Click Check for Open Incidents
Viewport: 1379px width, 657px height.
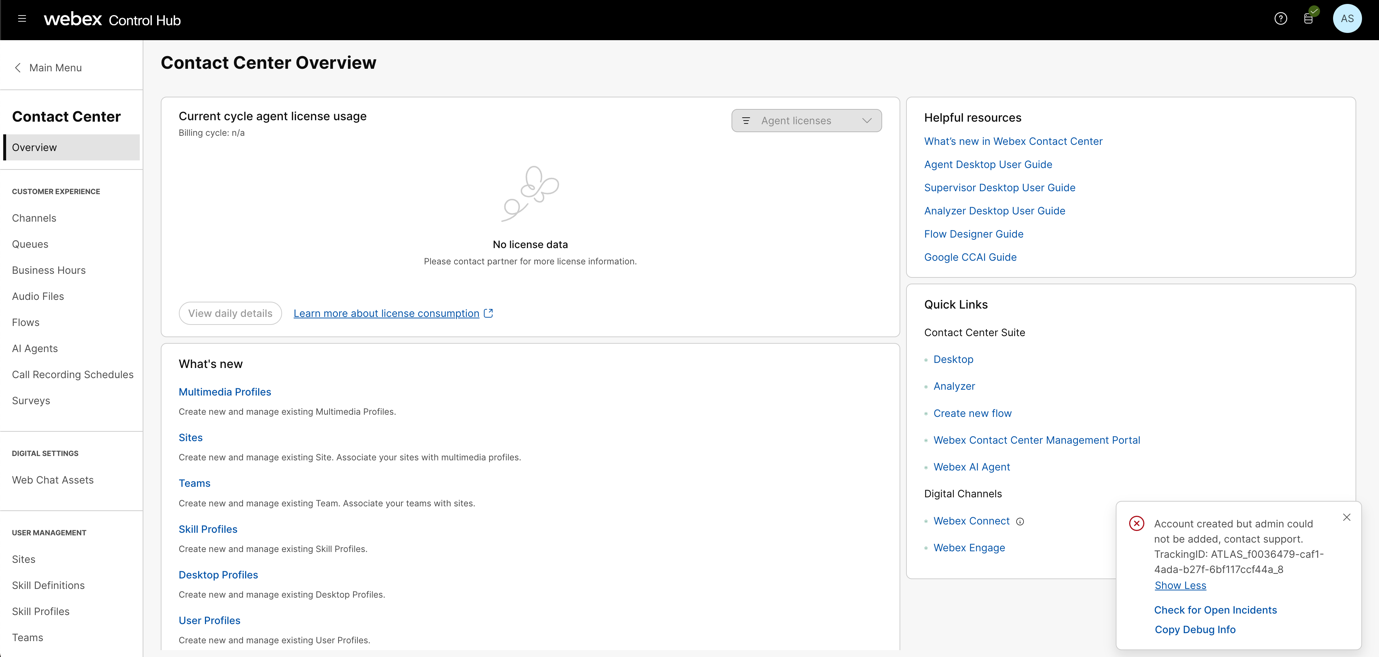[x=1215, y=610]
